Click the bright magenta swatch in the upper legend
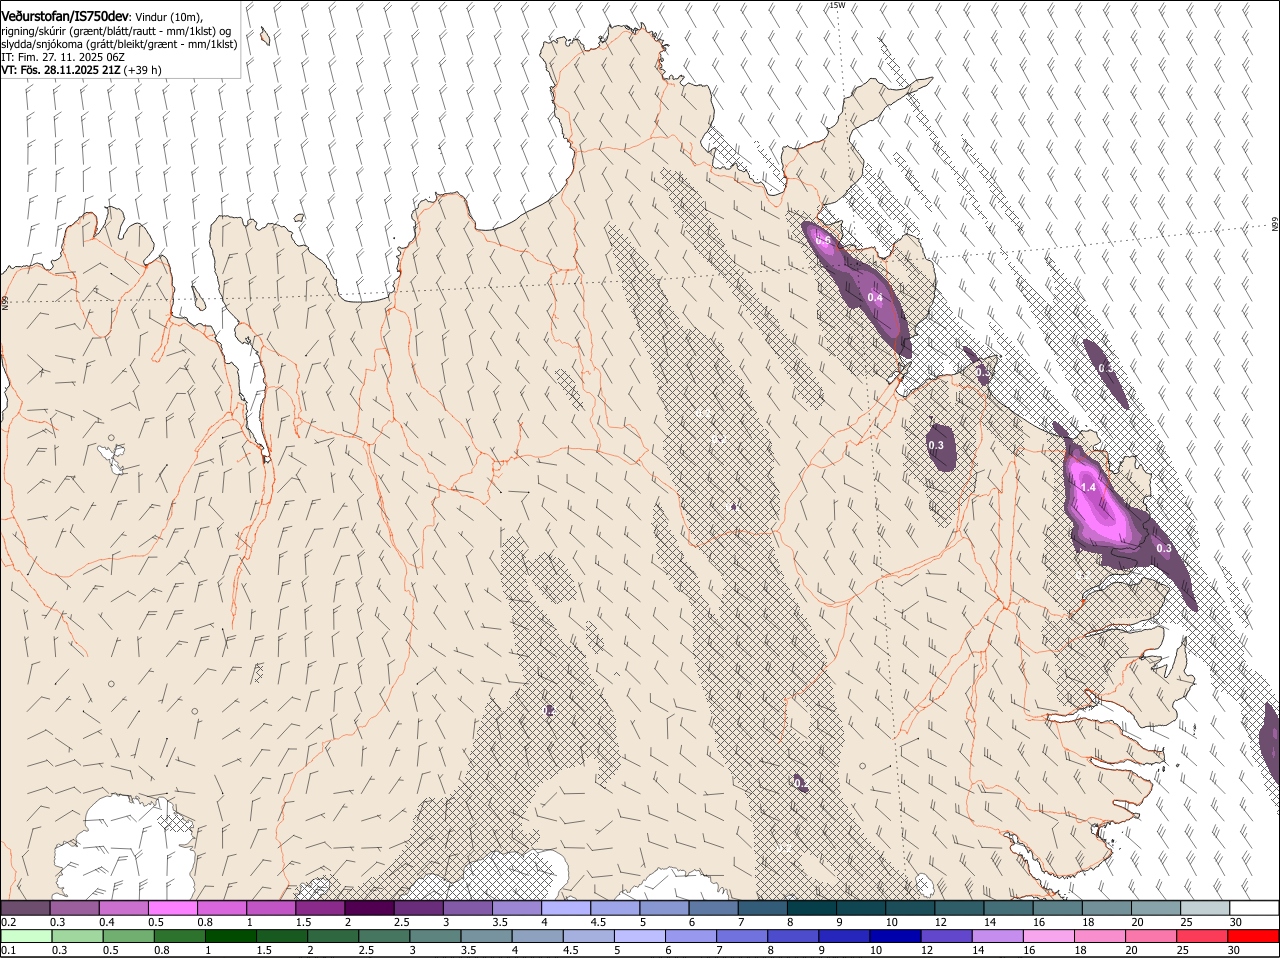The width and height of the screenshot is (1280, 958). pos(172,908)
